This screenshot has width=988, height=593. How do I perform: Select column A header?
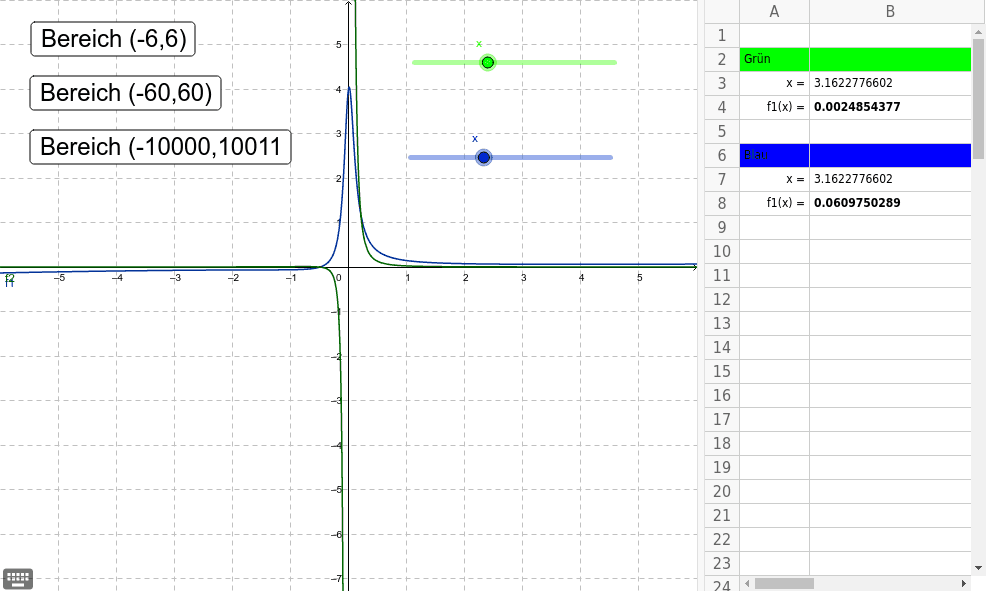(774, 11)
